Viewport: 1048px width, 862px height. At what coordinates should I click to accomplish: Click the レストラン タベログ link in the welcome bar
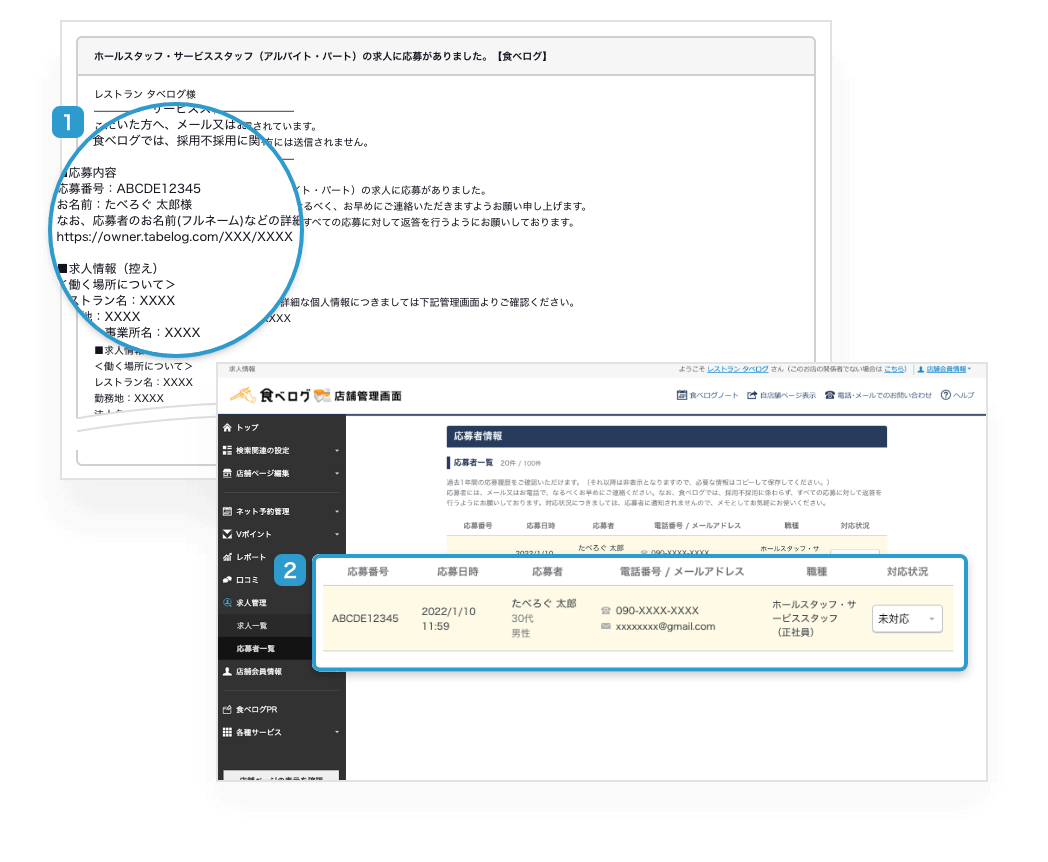pos(738,369)
